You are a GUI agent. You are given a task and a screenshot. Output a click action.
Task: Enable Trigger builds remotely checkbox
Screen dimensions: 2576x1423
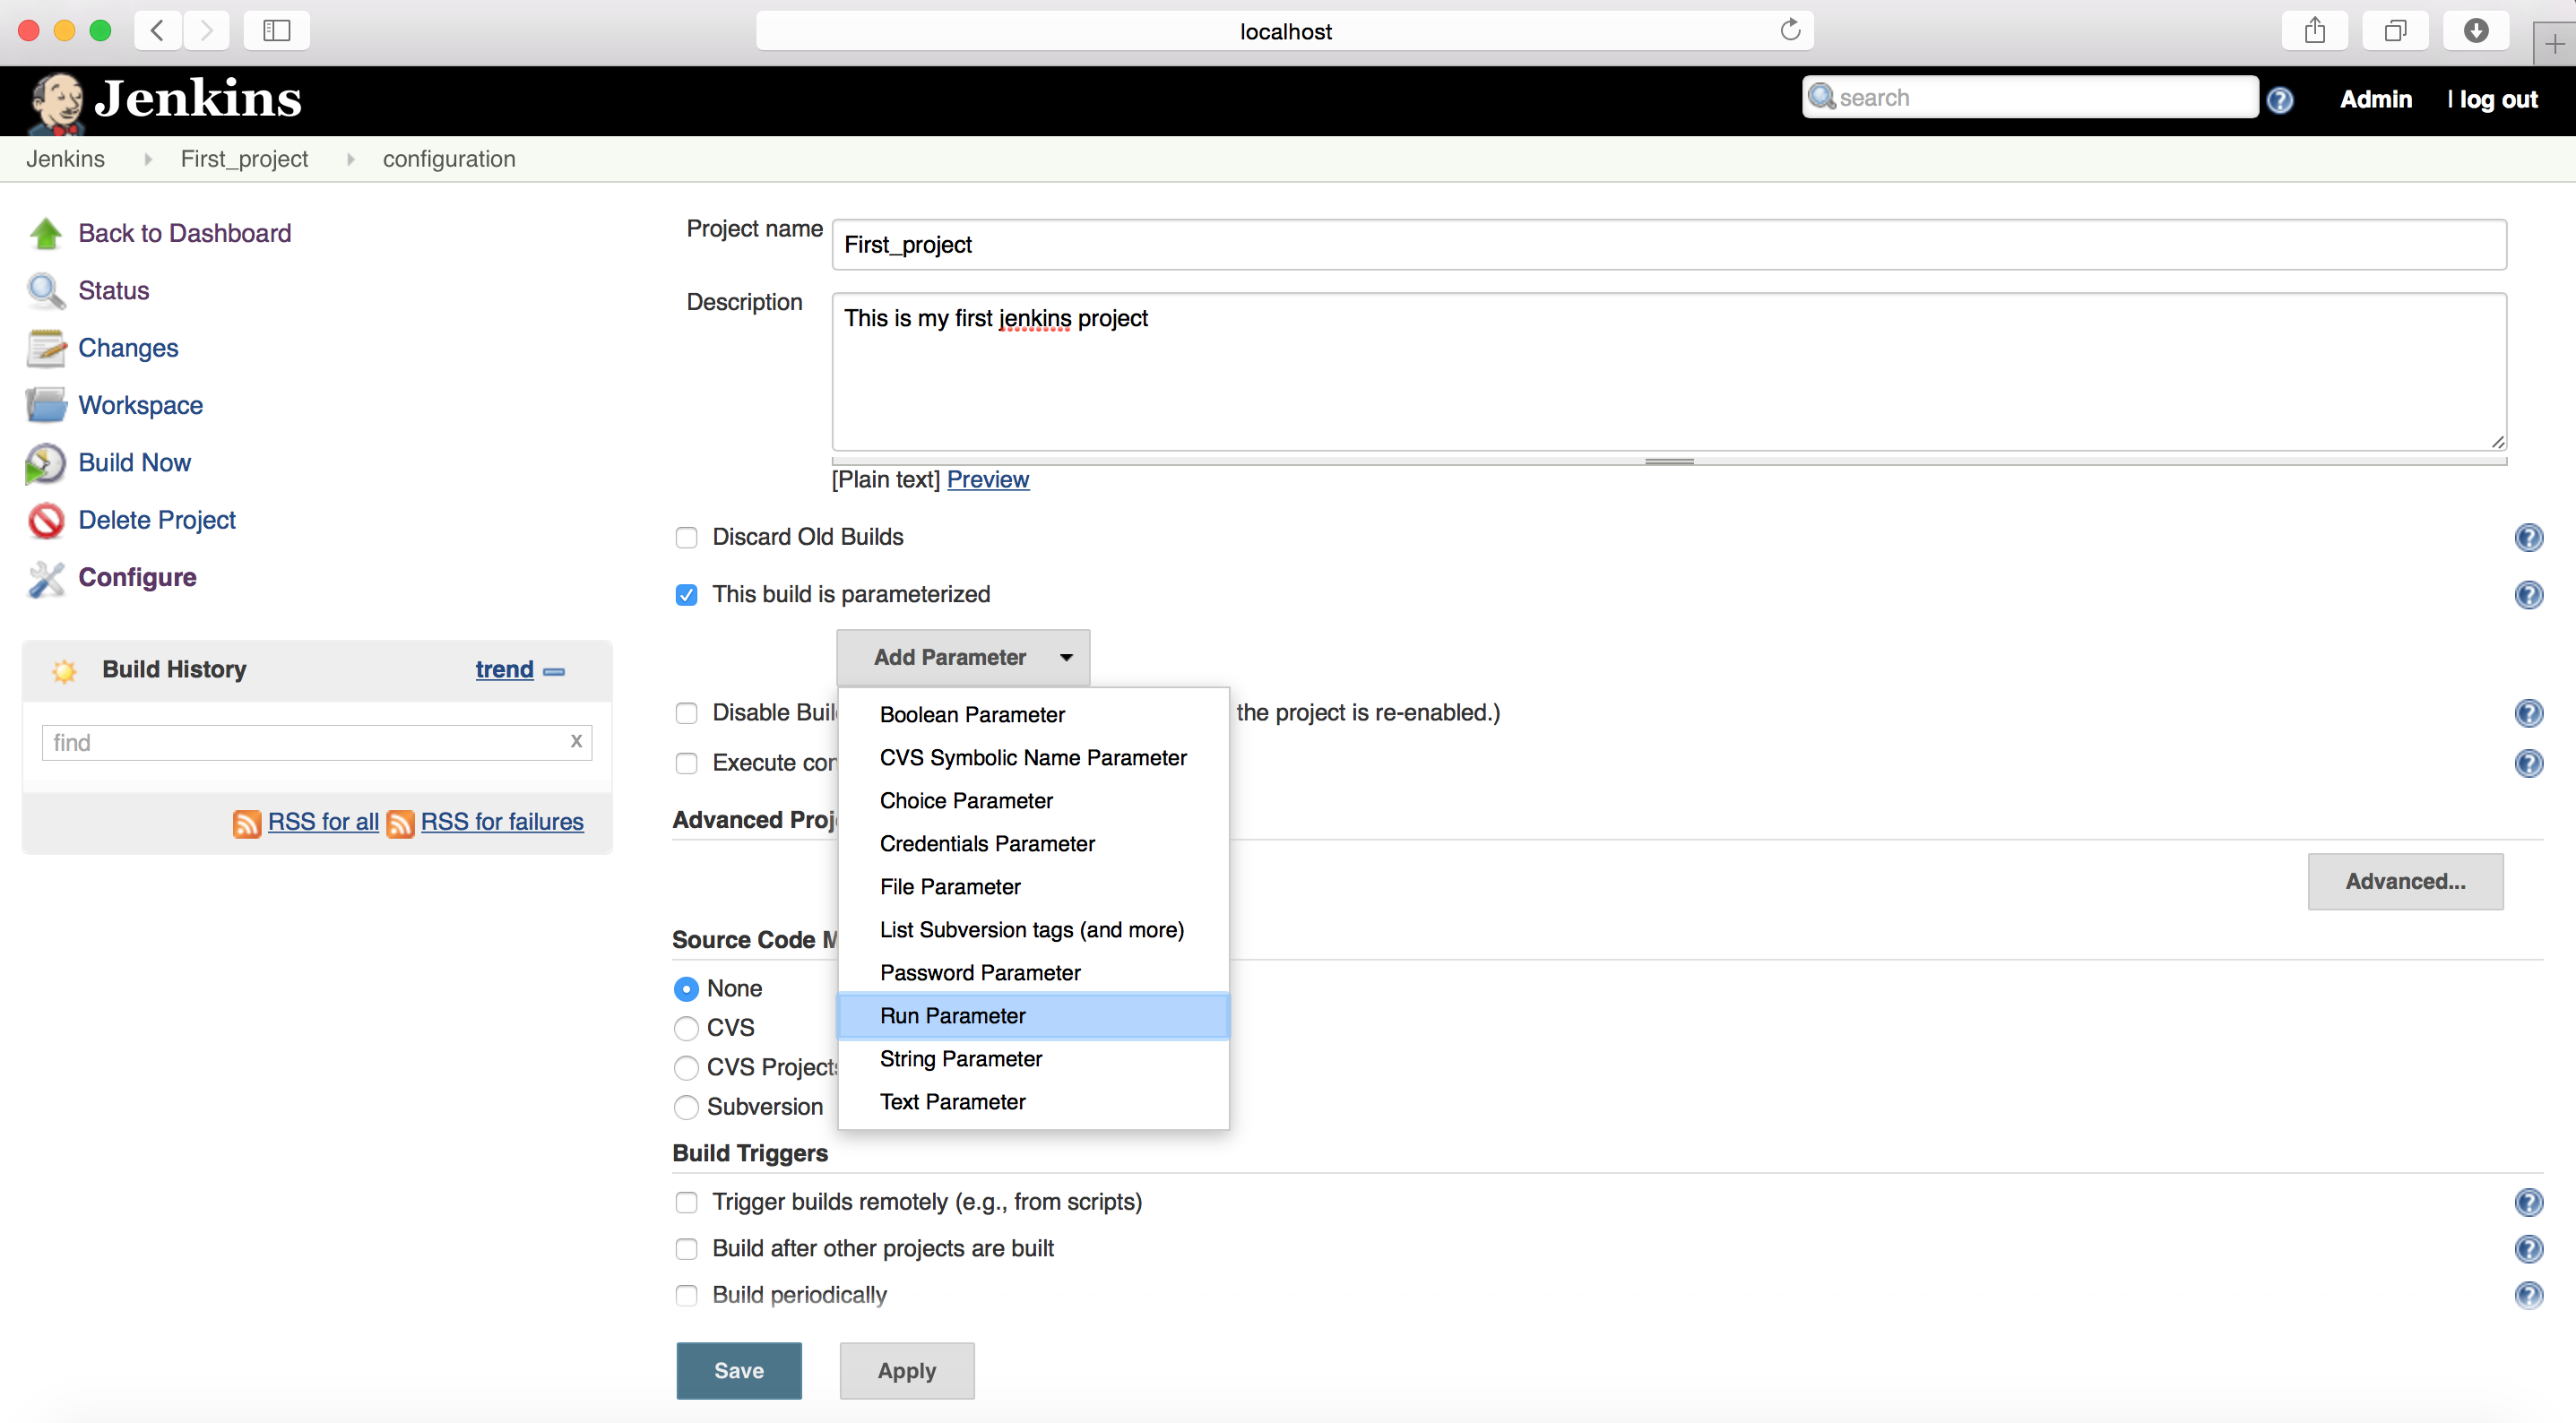pyautogui.click(x=686, y=1202)
